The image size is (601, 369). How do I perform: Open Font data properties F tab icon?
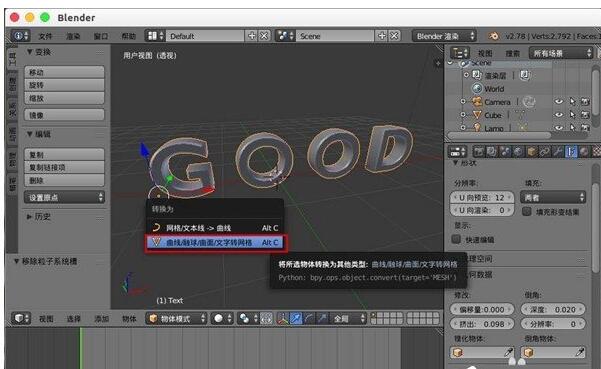point(571,152)
